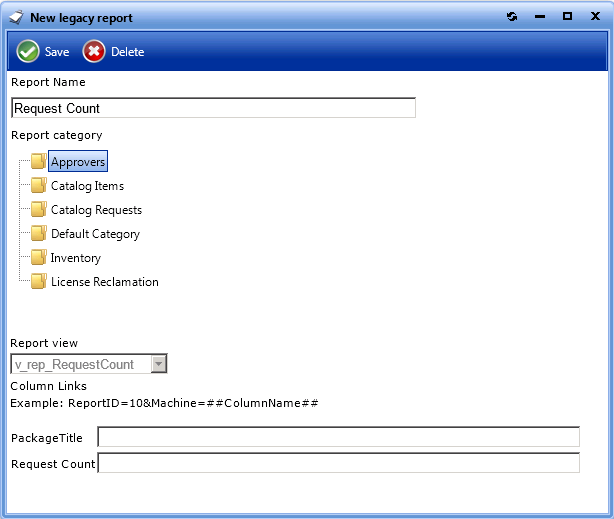The image size is (614, 519).
Task: Click the ReportID example text
Action: point(193,403)
